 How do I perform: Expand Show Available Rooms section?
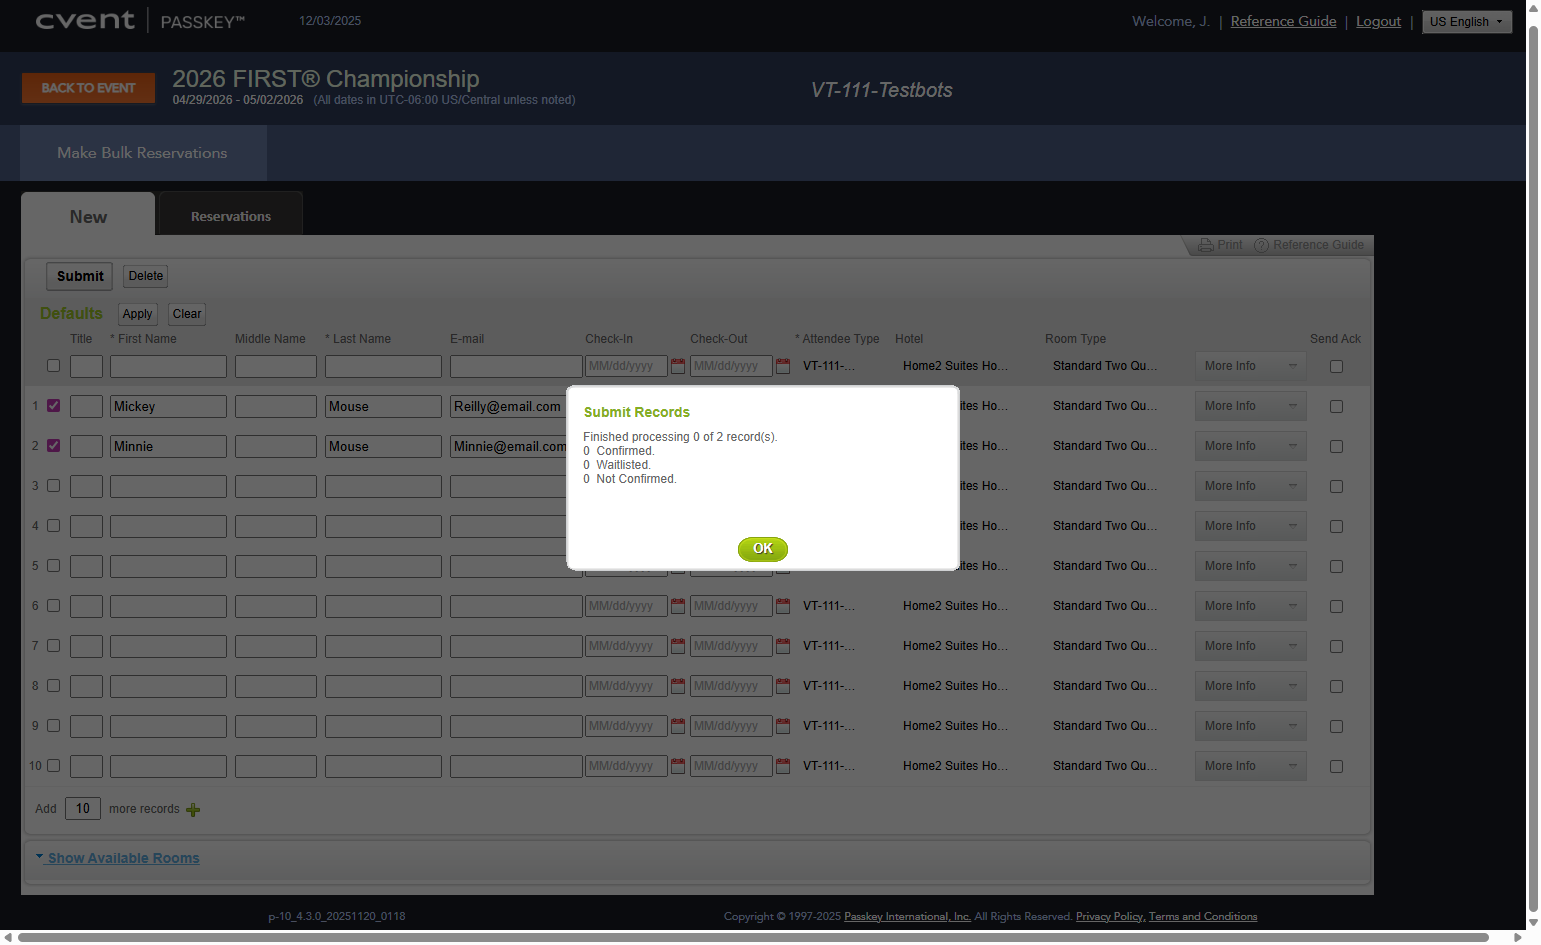pos(123,858)
